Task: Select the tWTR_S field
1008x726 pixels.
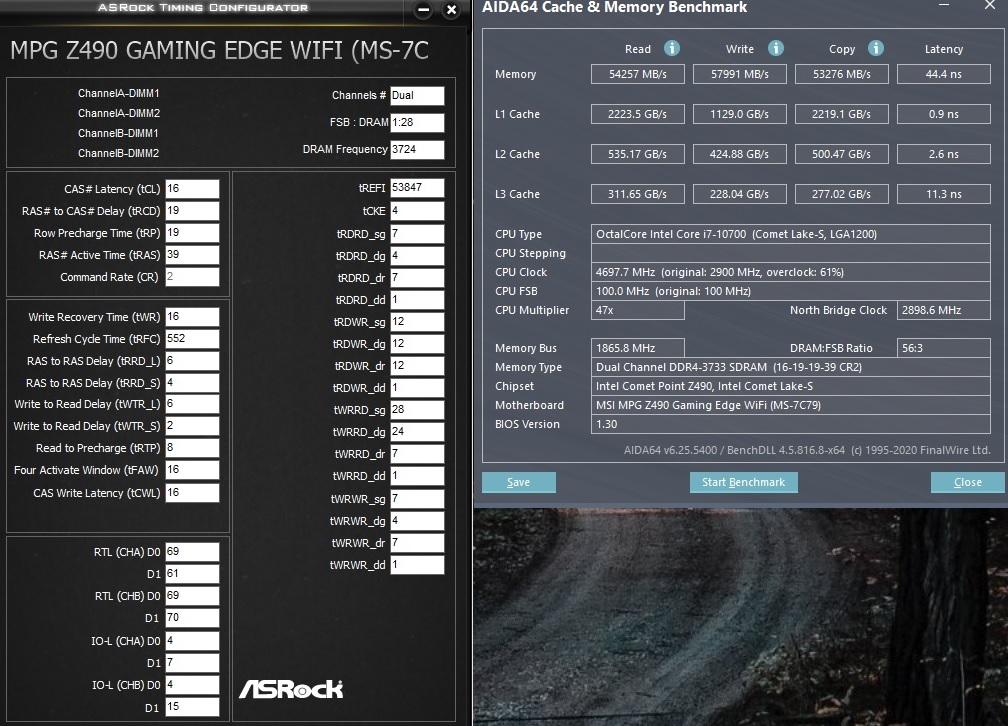Action: tap(192, 426)
